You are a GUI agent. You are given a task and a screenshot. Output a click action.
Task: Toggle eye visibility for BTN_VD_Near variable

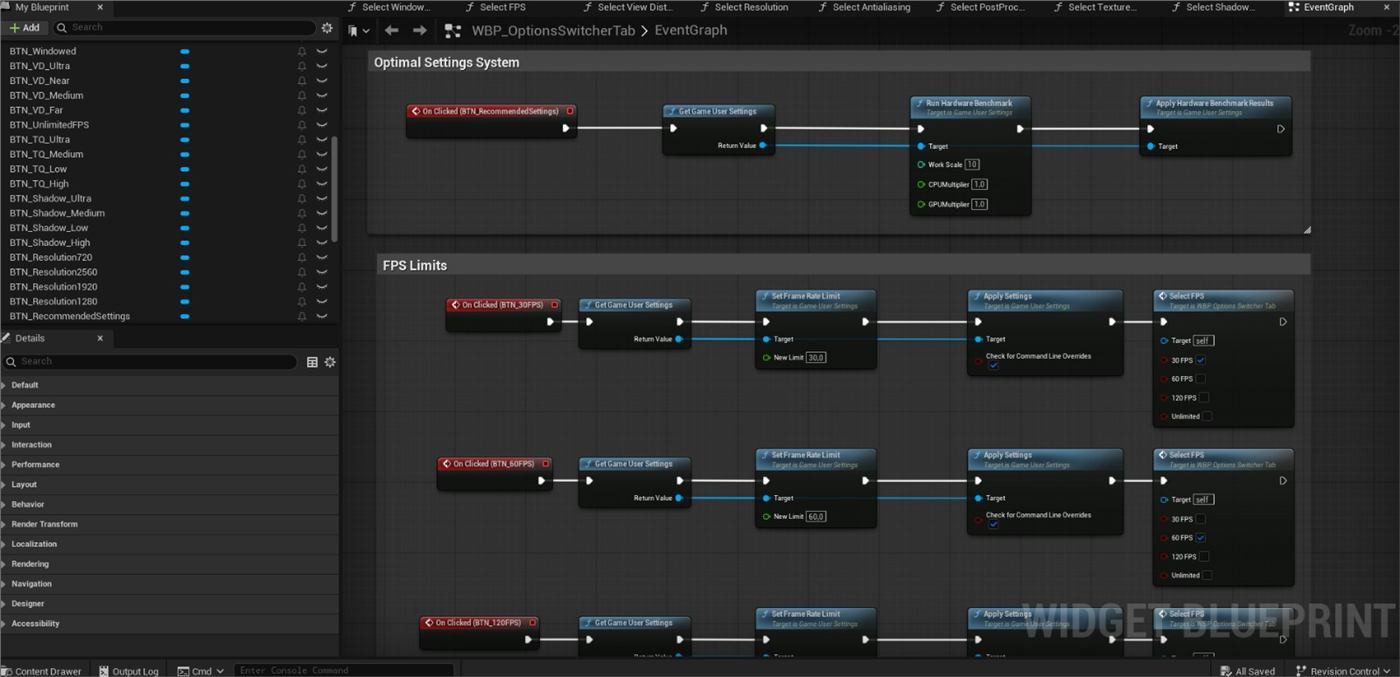click(322, 81)
